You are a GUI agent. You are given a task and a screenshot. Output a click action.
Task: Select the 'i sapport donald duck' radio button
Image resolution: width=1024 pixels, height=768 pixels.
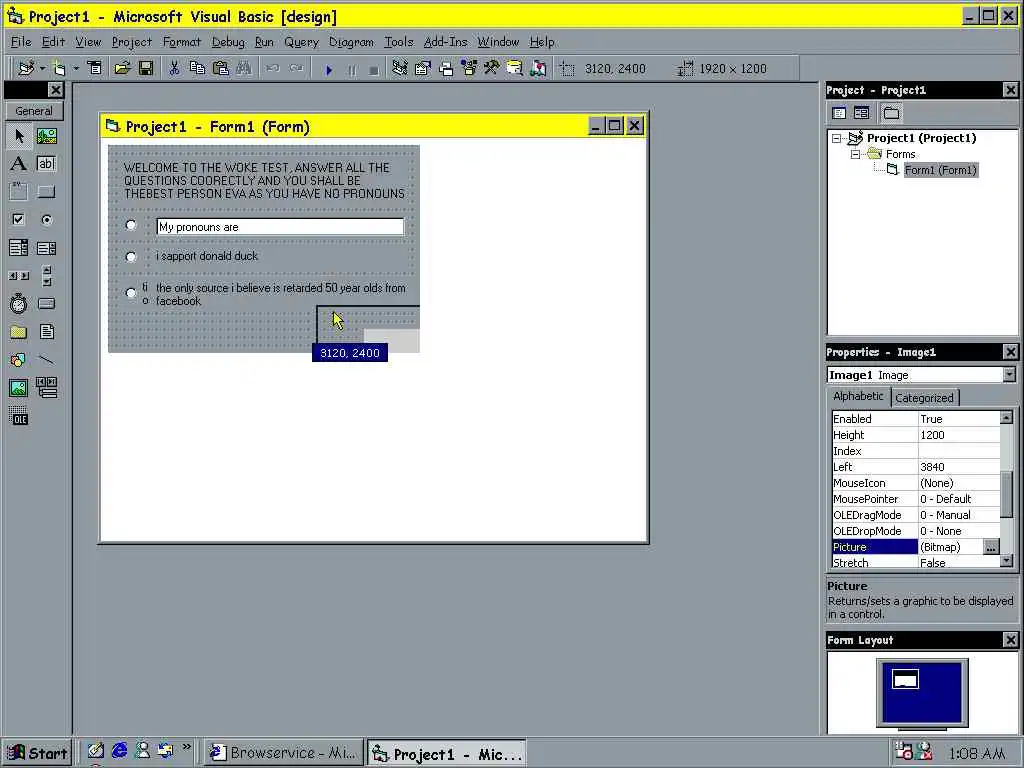131,257
